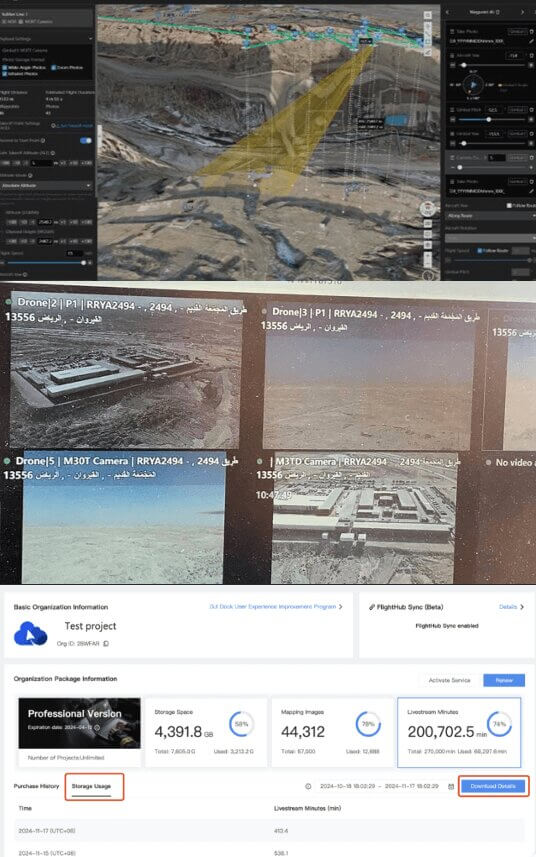Select the Storage Space card
The width and height of the screenshot is (536, 857).
click(206, 732)
